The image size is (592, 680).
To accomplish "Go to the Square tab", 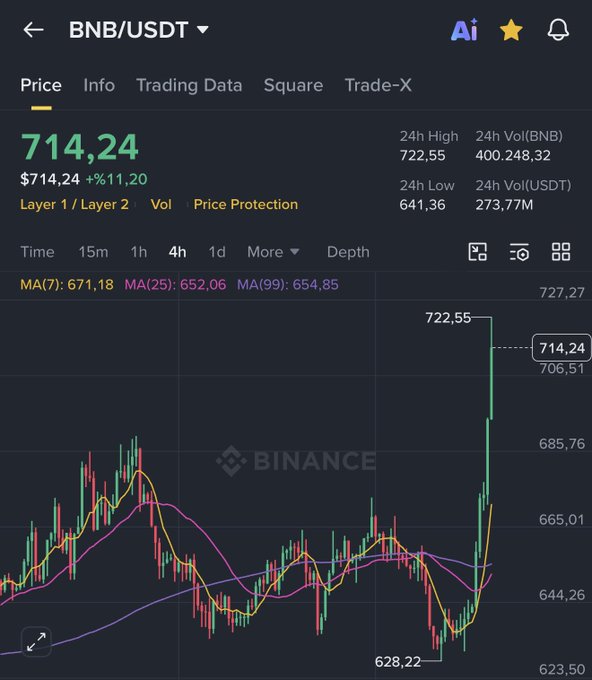I will pyautogui.click(x=293, y=85).
